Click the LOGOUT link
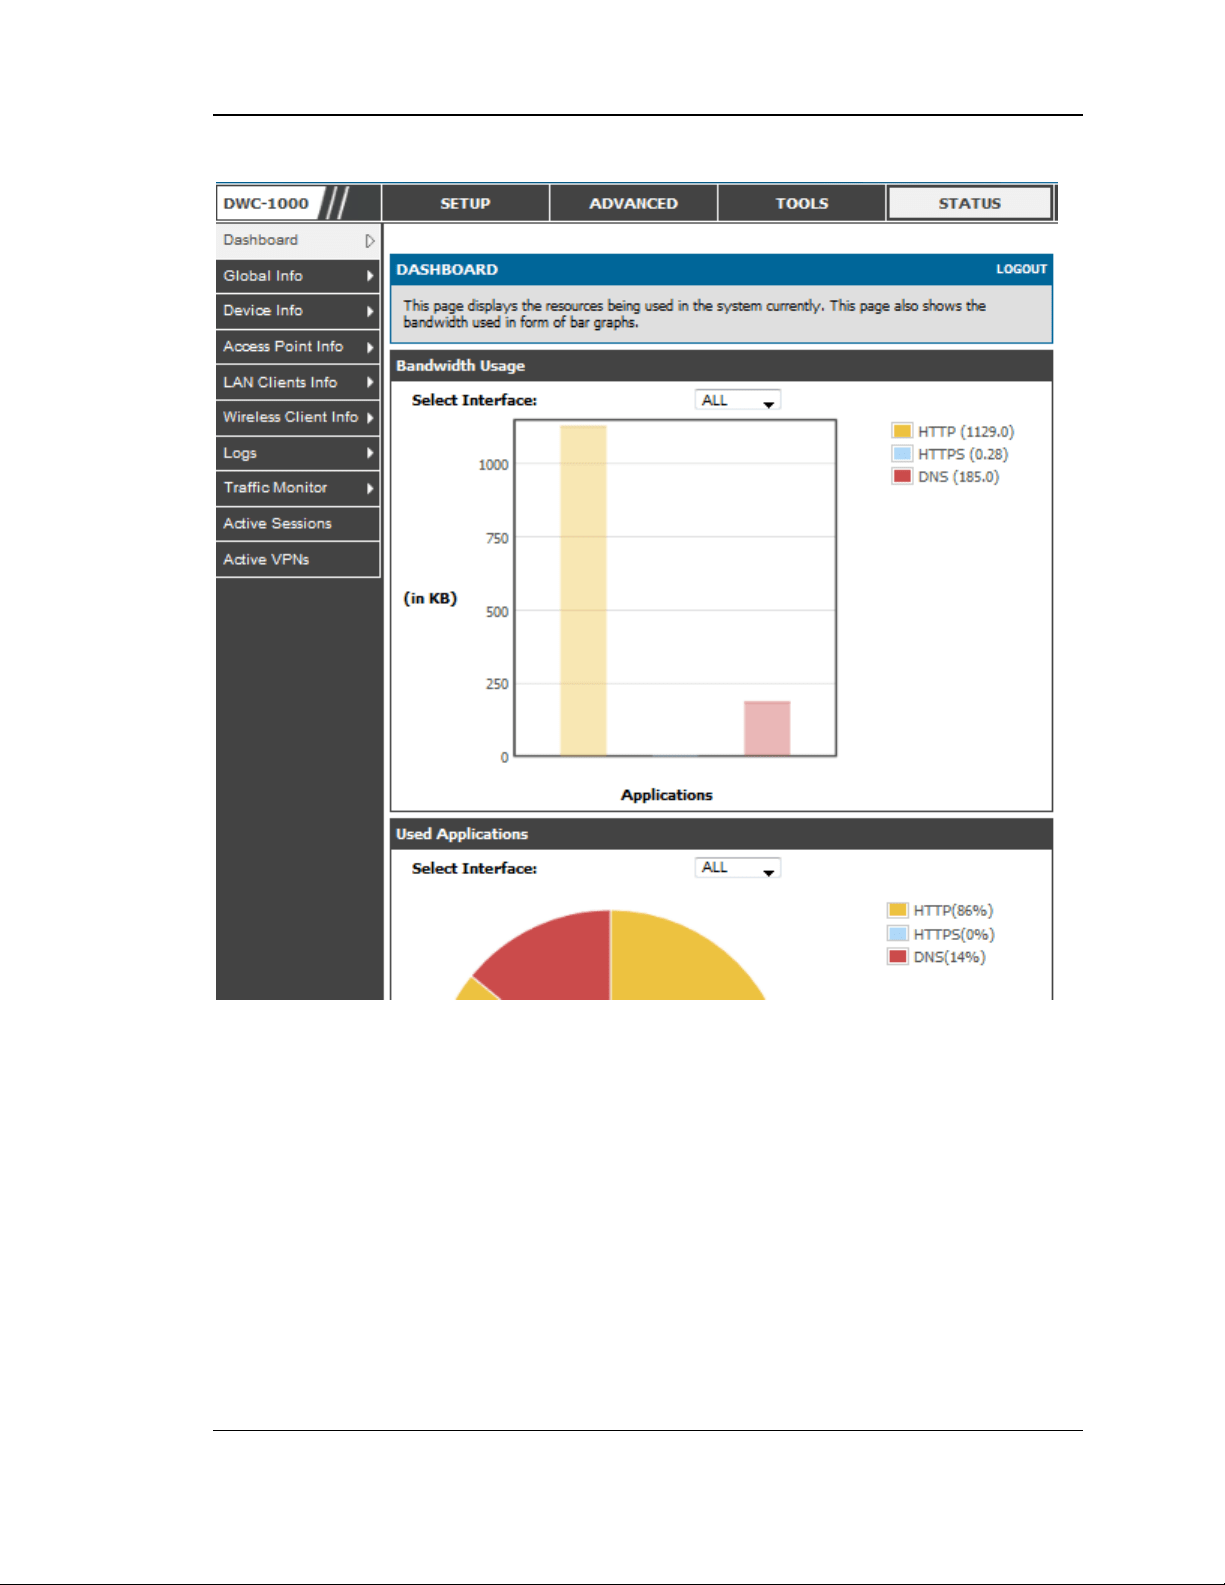This screenshot has width=1225, height=1585. (1021, 269)
